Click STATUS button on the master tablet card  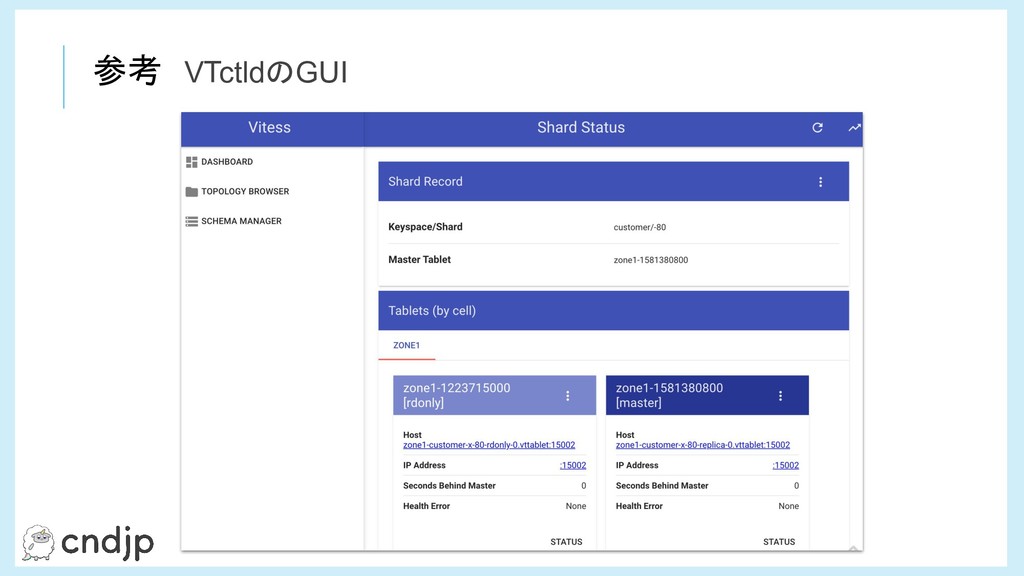click(x=779, y=542)
